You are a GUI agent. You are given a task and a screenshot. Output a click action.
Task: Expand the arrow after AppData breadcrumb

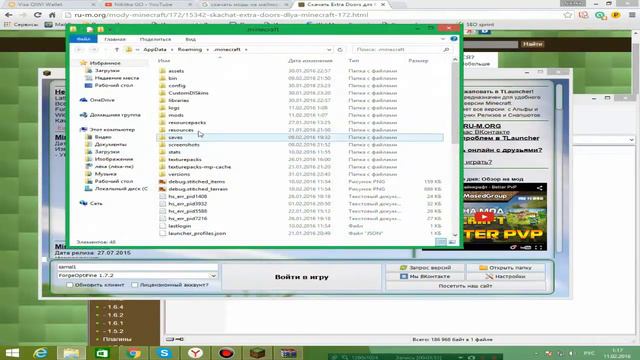pos(172,49)
